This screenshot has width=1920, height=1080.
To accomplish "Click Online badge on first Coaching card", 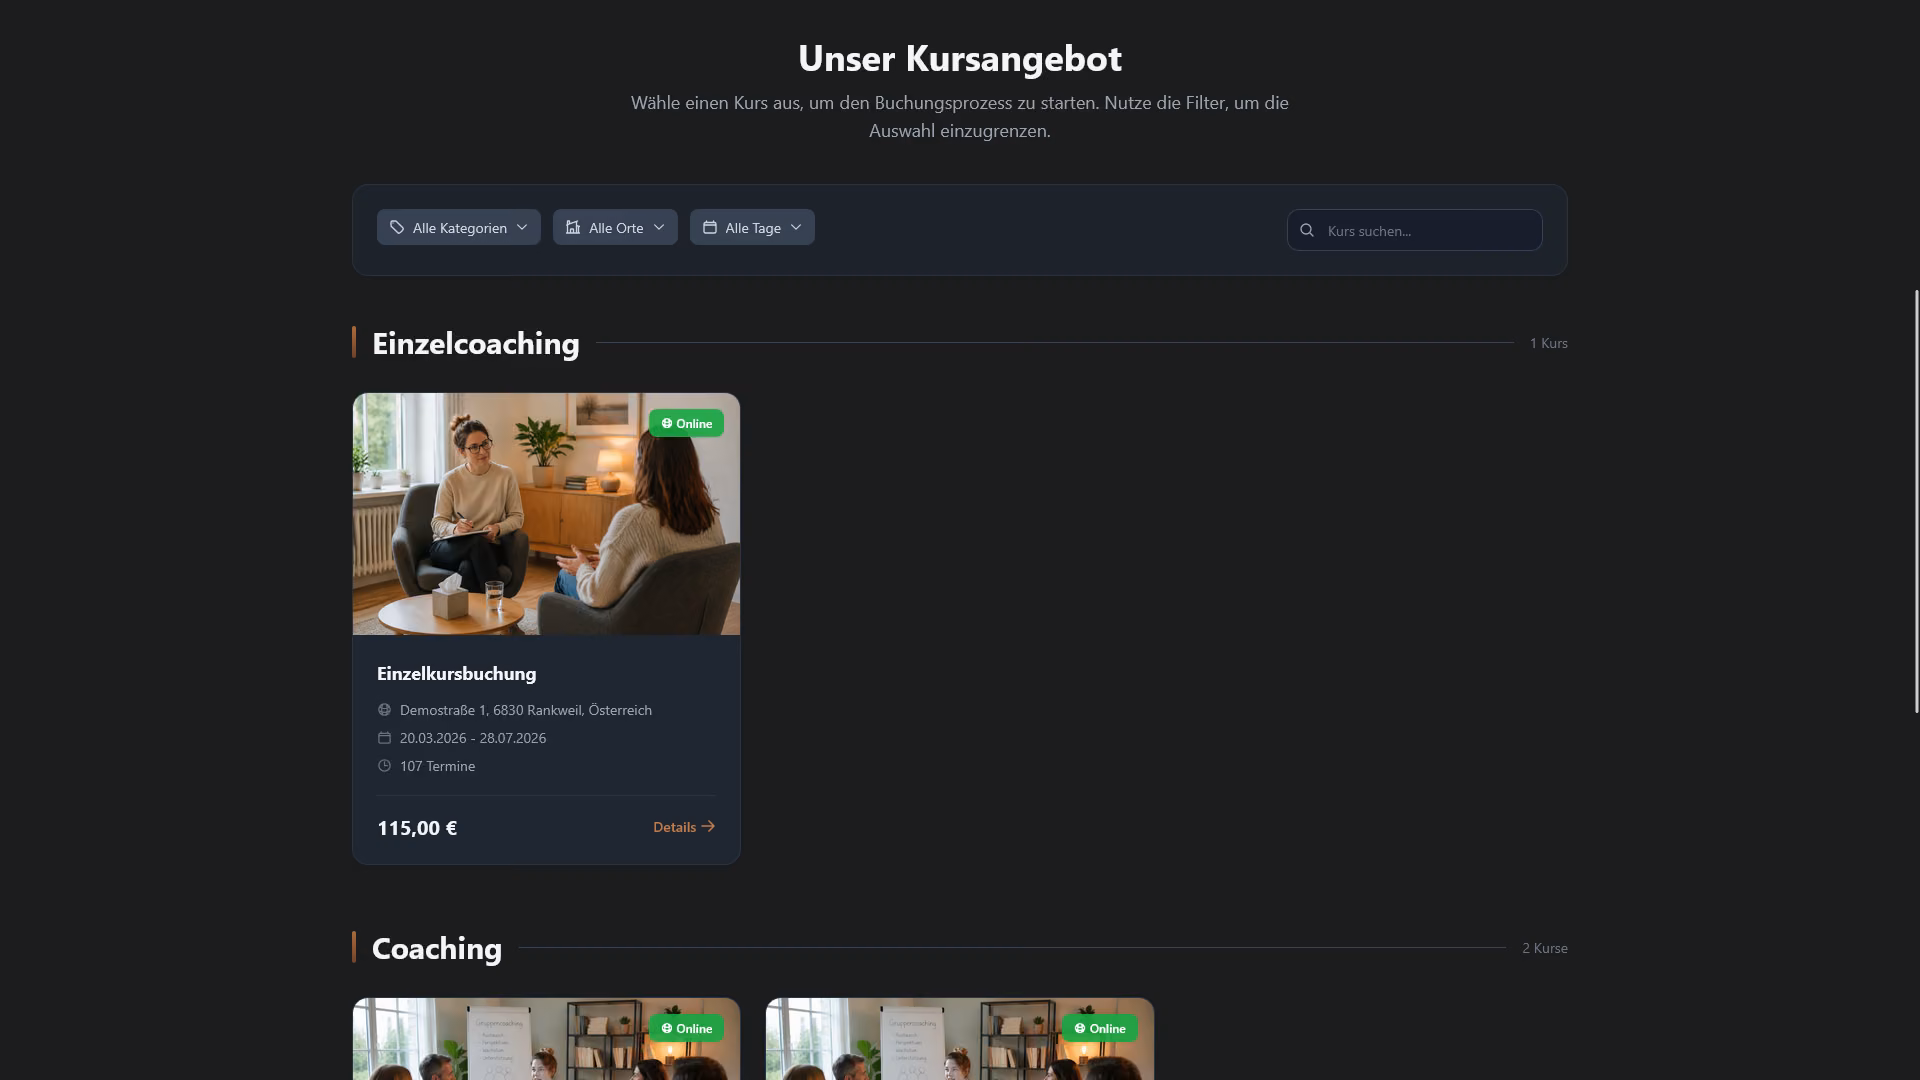I will point(686,1028).
